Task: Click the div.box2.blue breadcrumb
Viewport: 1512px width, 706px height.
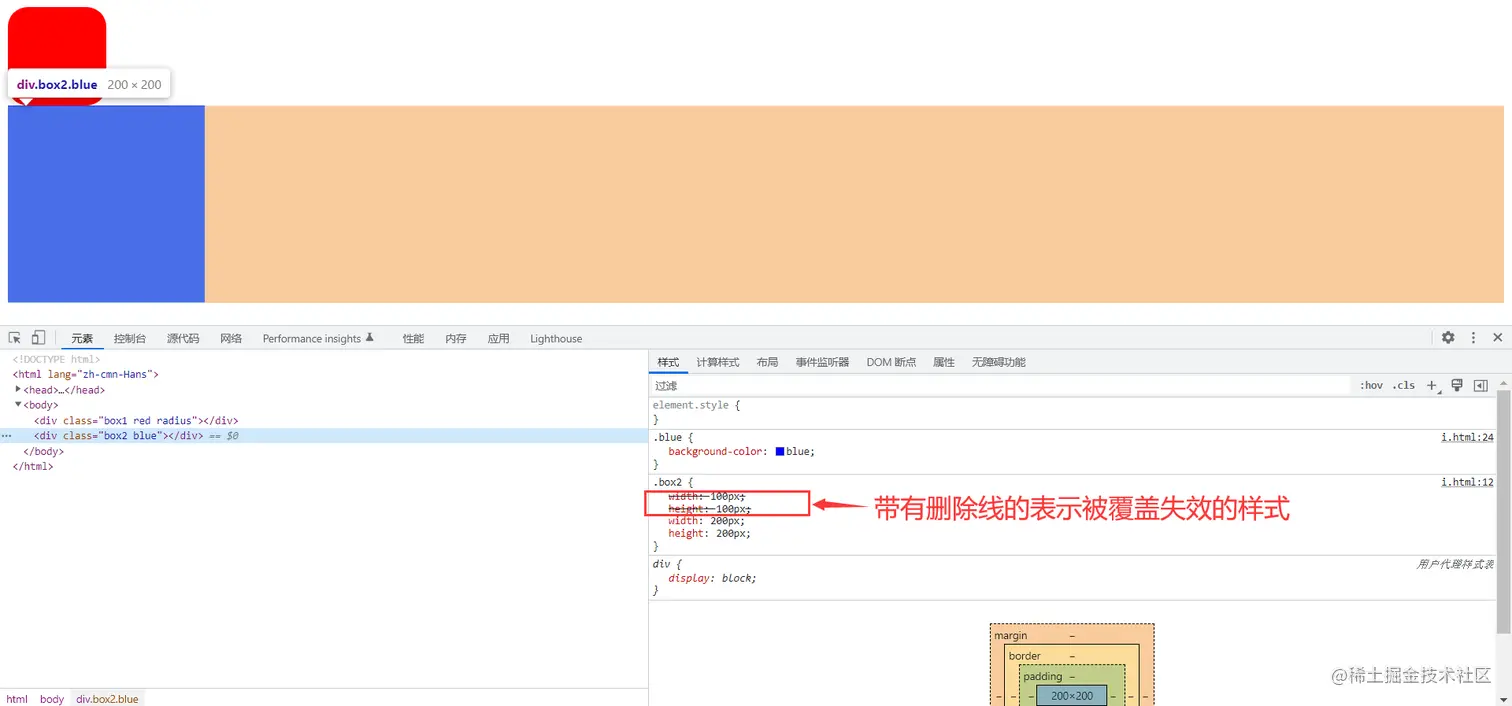Action: point(108,699)
